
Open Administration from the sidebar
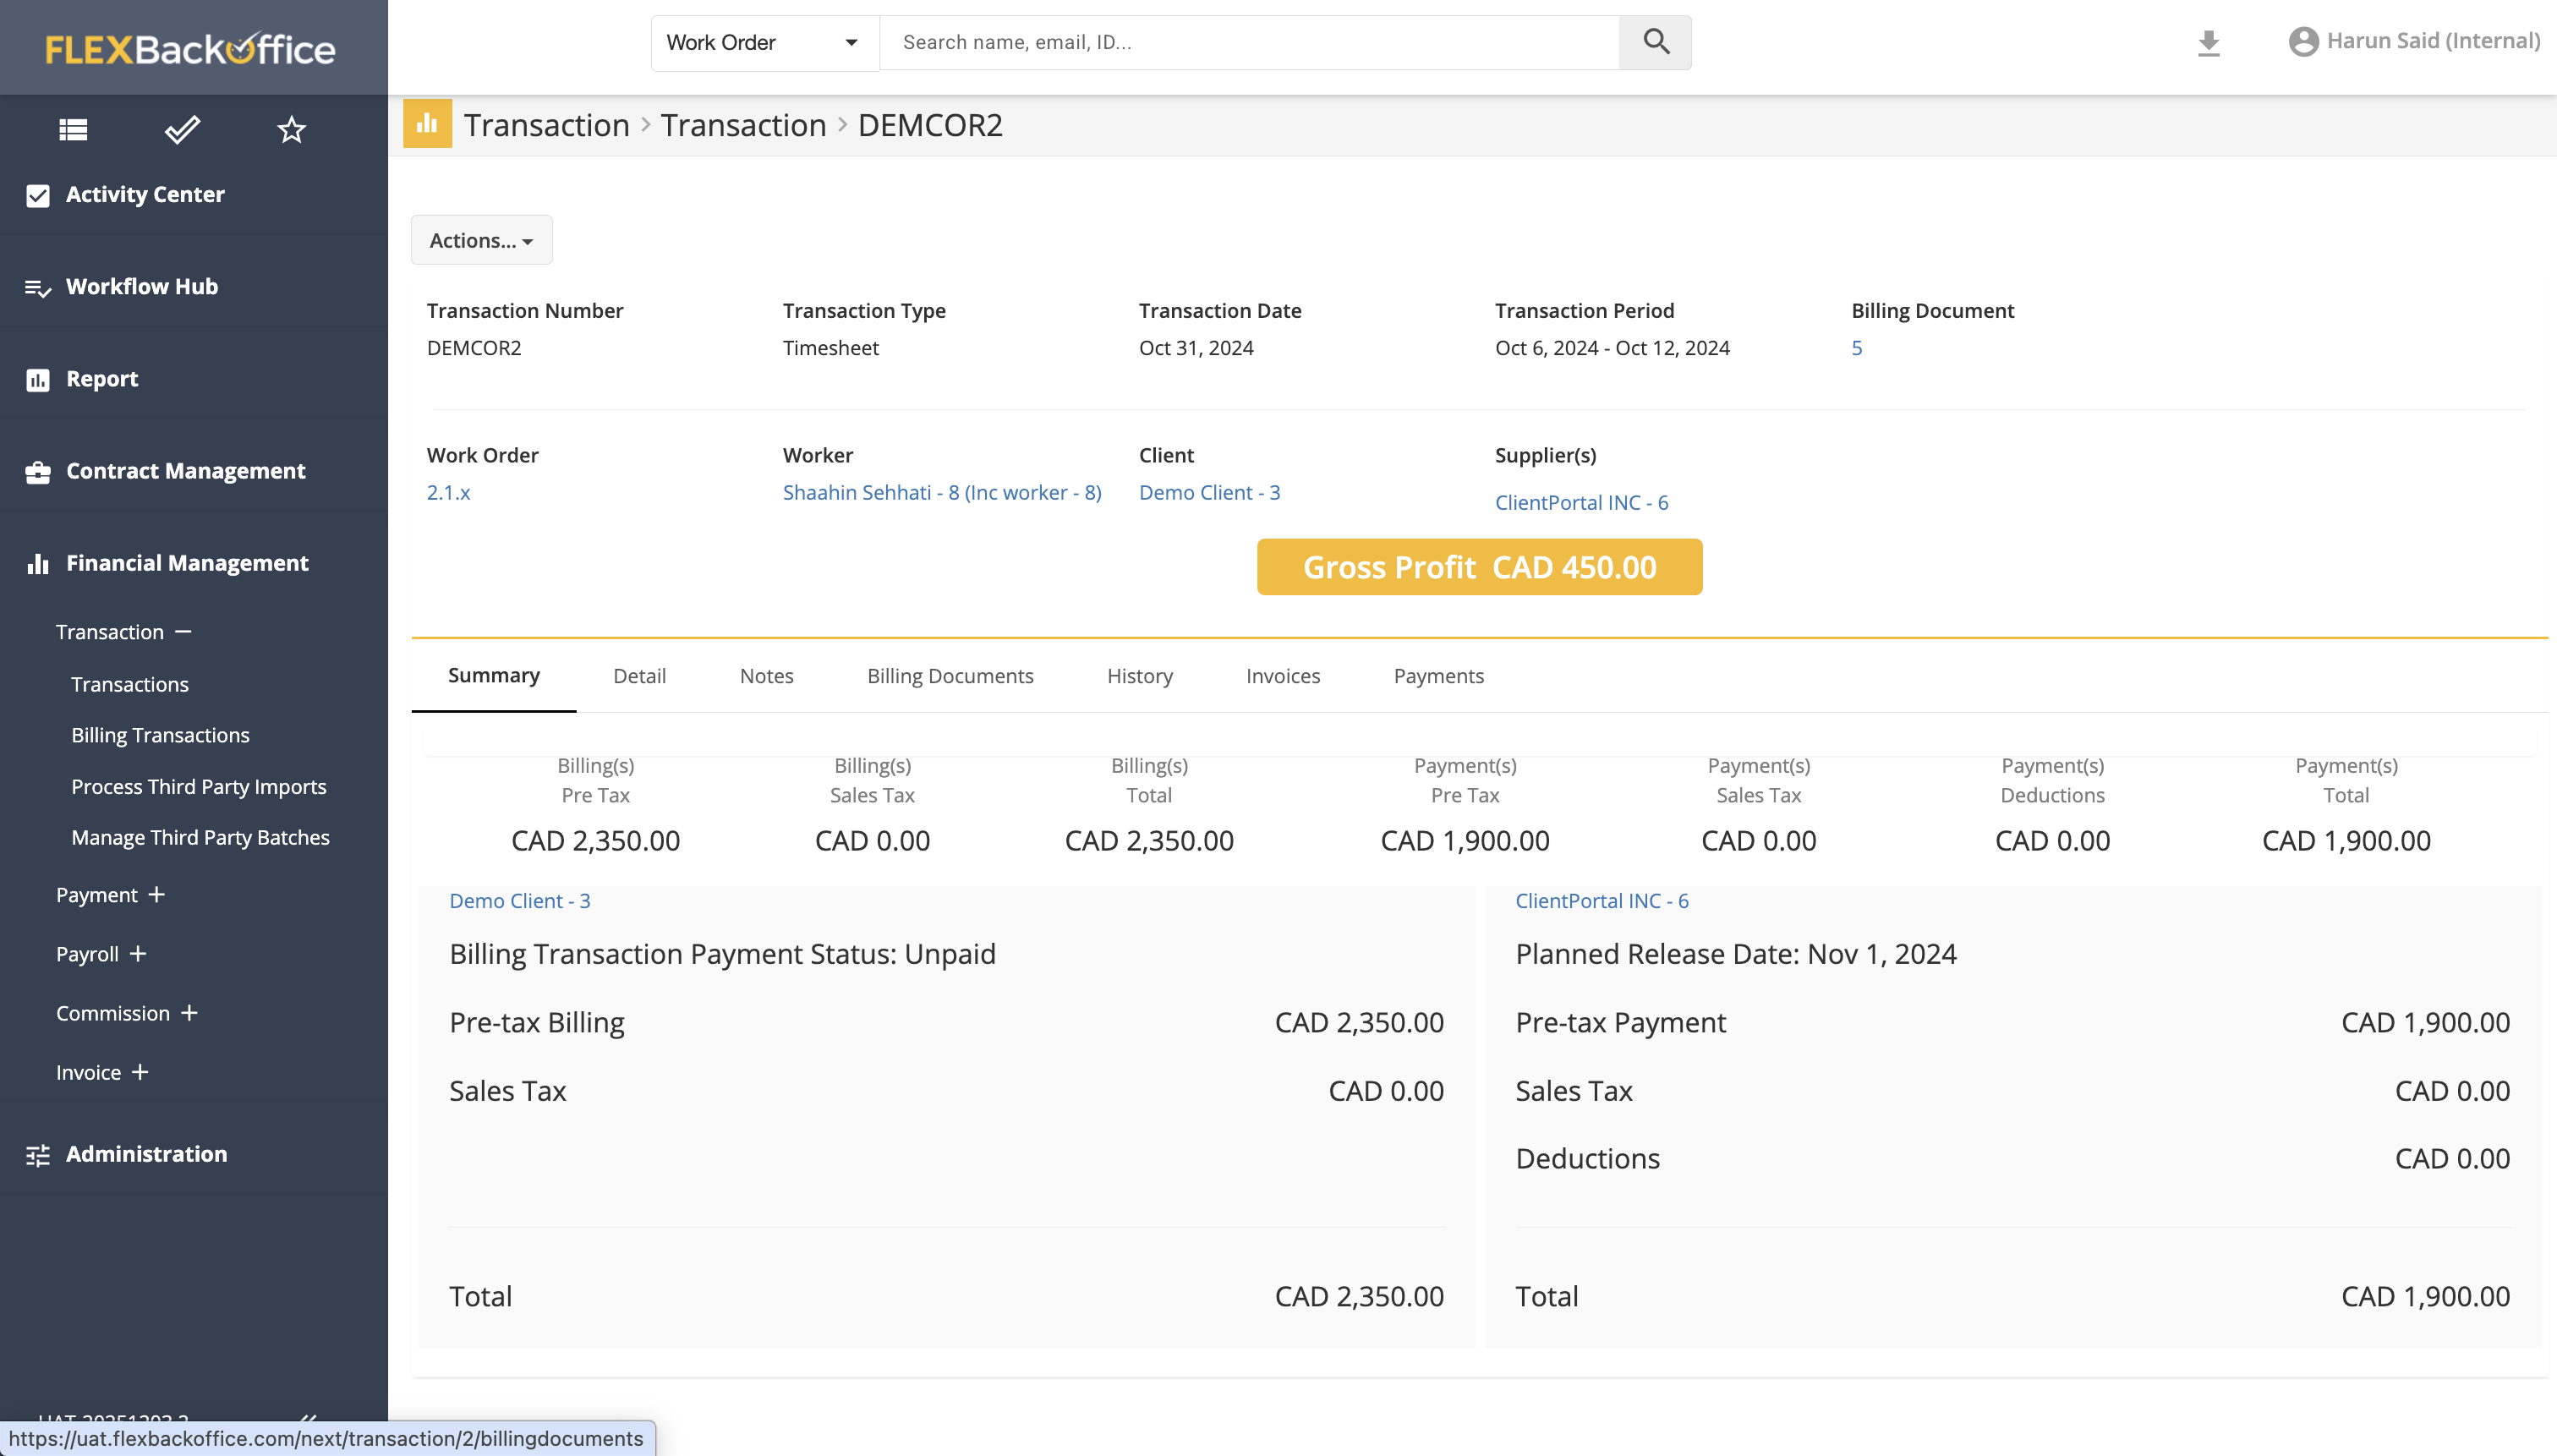tap(146, 1154)
